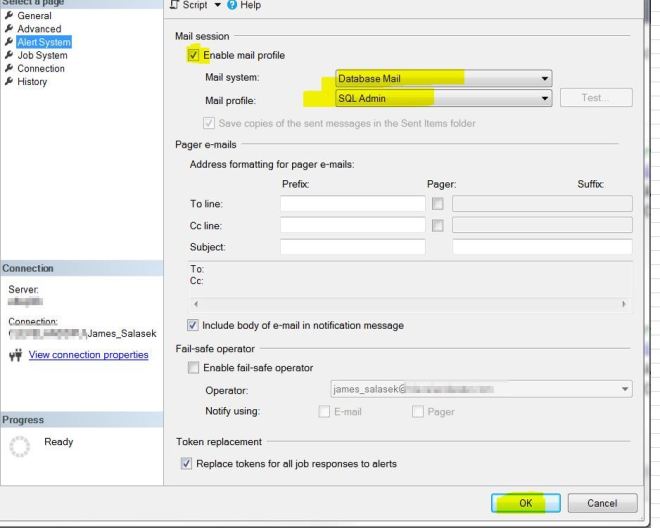Image resolution: width=660 pixels, height=528 pixels.
Task: Click the Job System page icon
Action: coord(10,56)
